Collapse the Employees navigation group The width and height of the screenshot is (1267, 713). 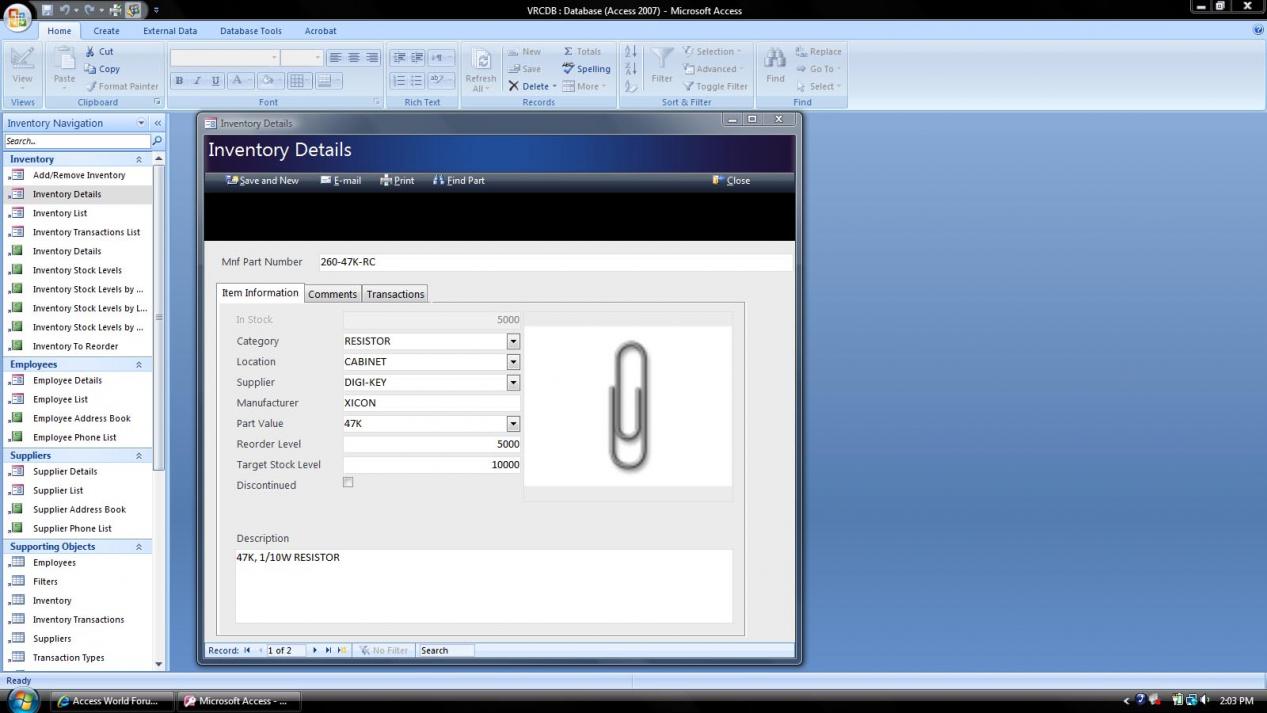point(139,365)
